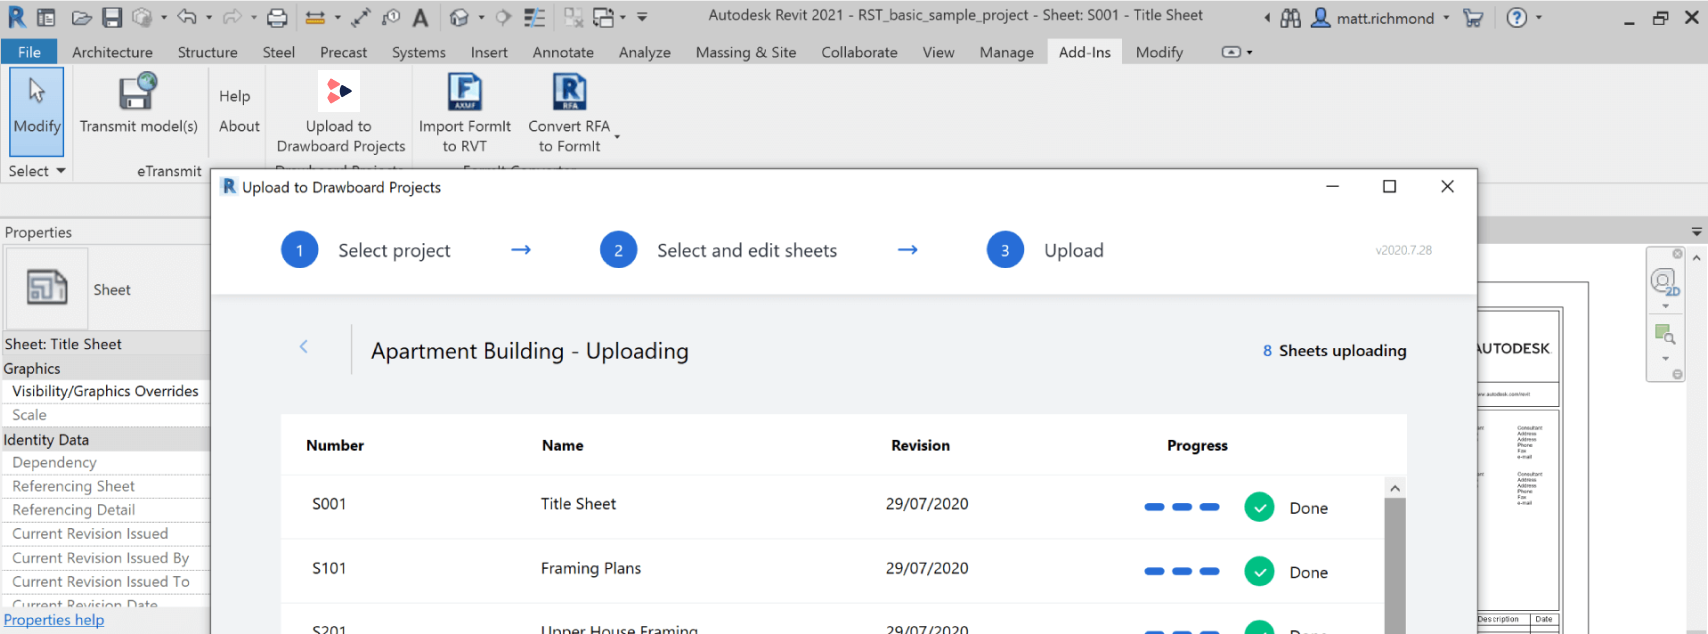This screenshot has width=1708, height=634.
Task: Click the S101 progress dashes indicator
Action: click(x=1182, y=571)
